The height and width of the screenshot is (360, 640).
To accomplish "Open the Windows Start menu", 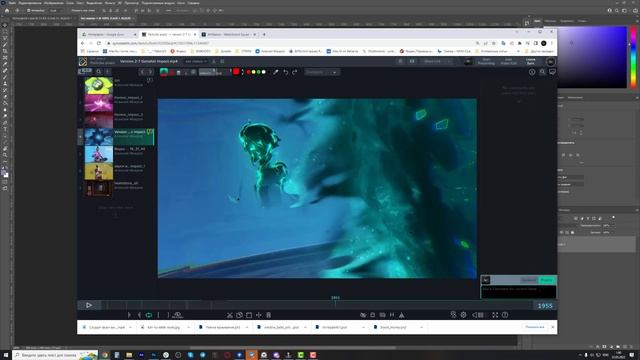I will click(6, 355).
